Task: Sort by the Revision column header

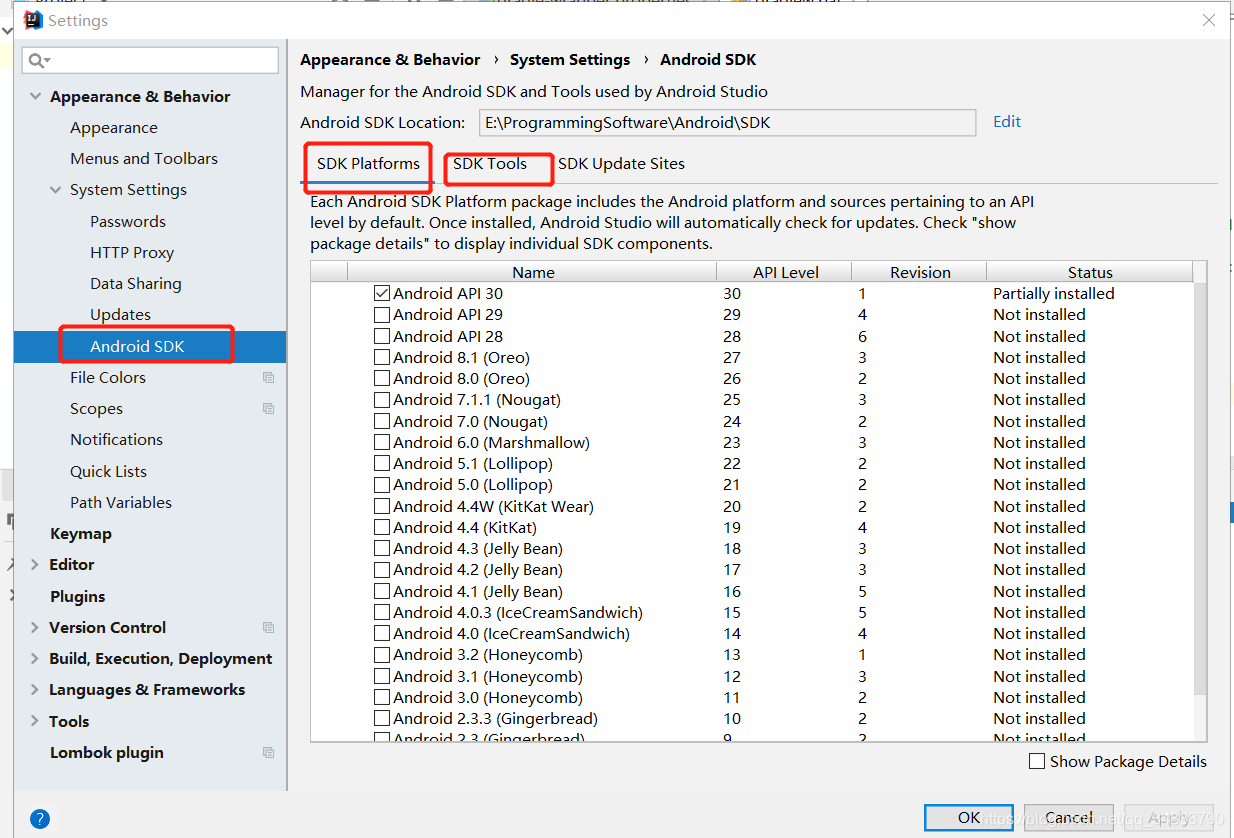Action: pos(920,272)
